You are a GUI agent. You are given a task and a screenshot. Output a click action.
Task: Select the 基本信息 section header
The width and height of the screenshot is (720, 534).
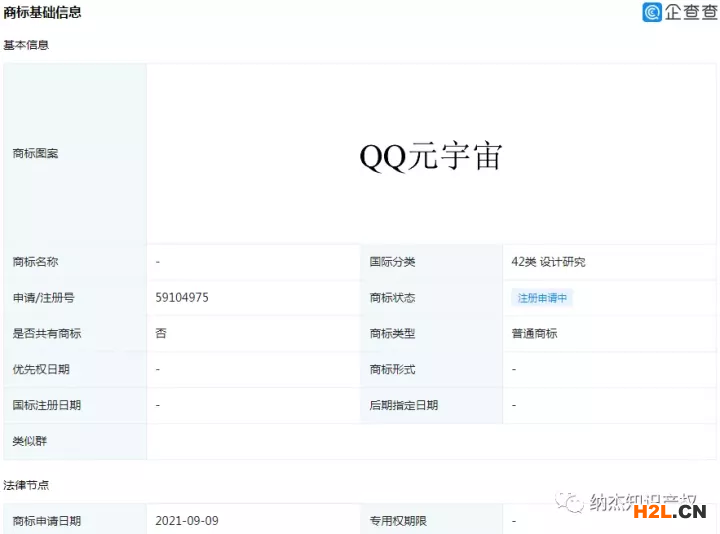tap(26, 45)
